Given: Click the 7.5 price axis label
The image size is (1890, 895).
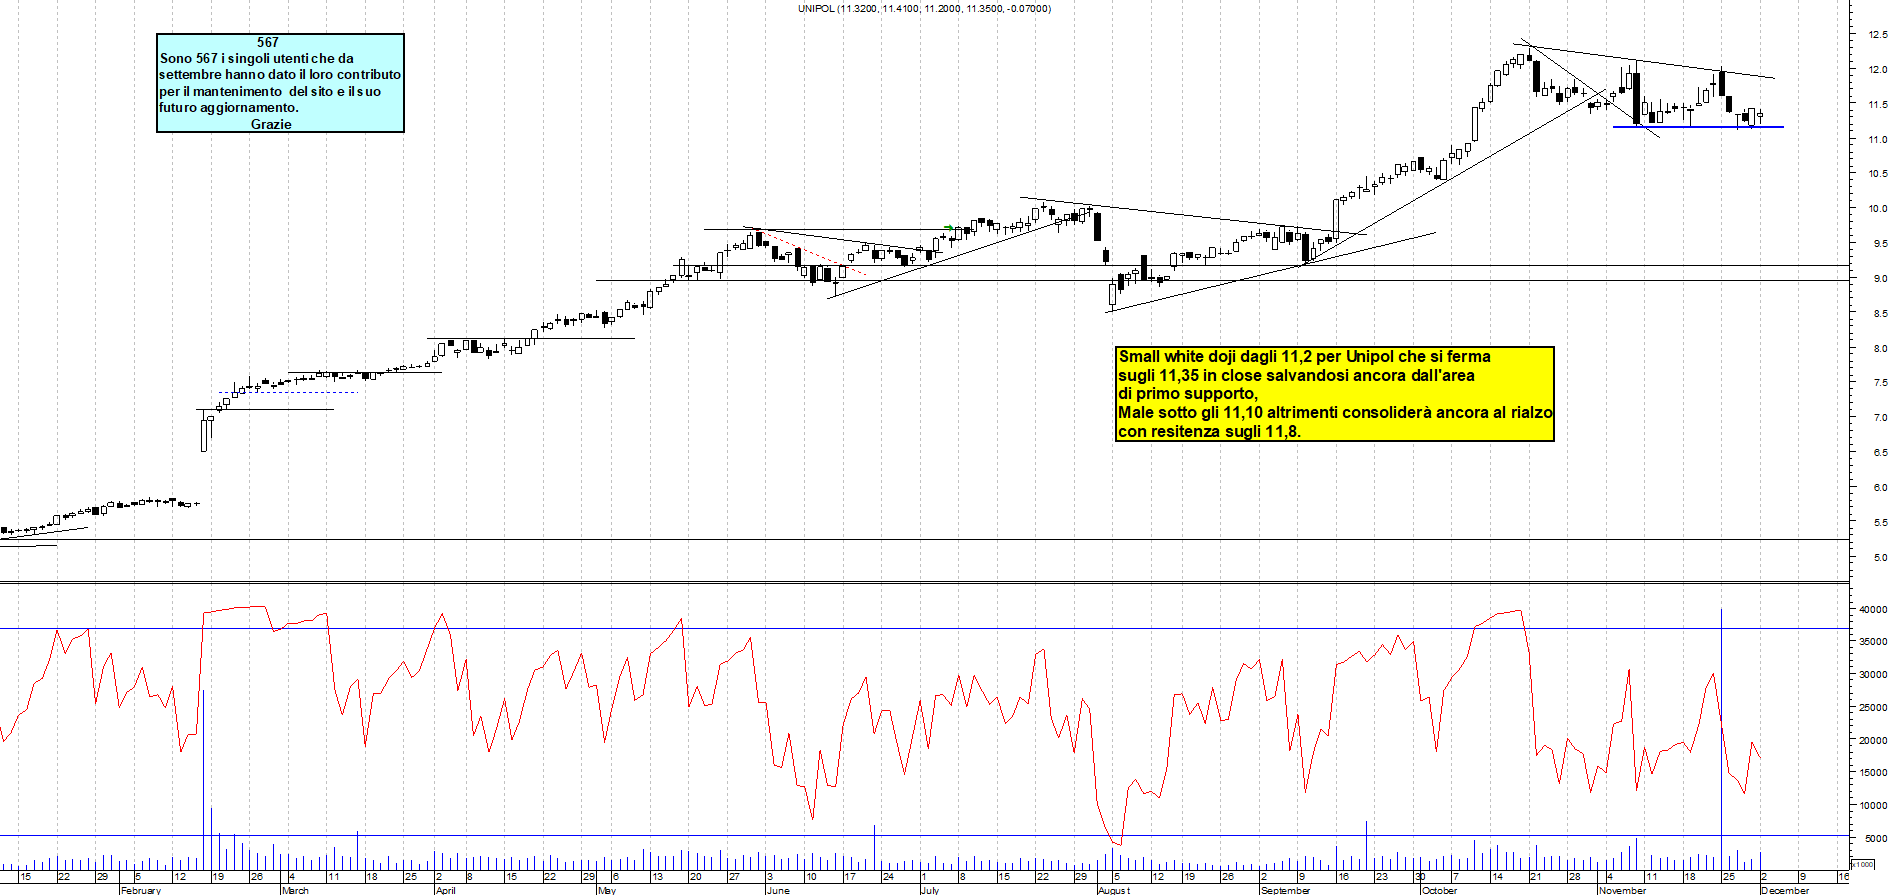Looking at the screenshot, I should [1880, 383].
